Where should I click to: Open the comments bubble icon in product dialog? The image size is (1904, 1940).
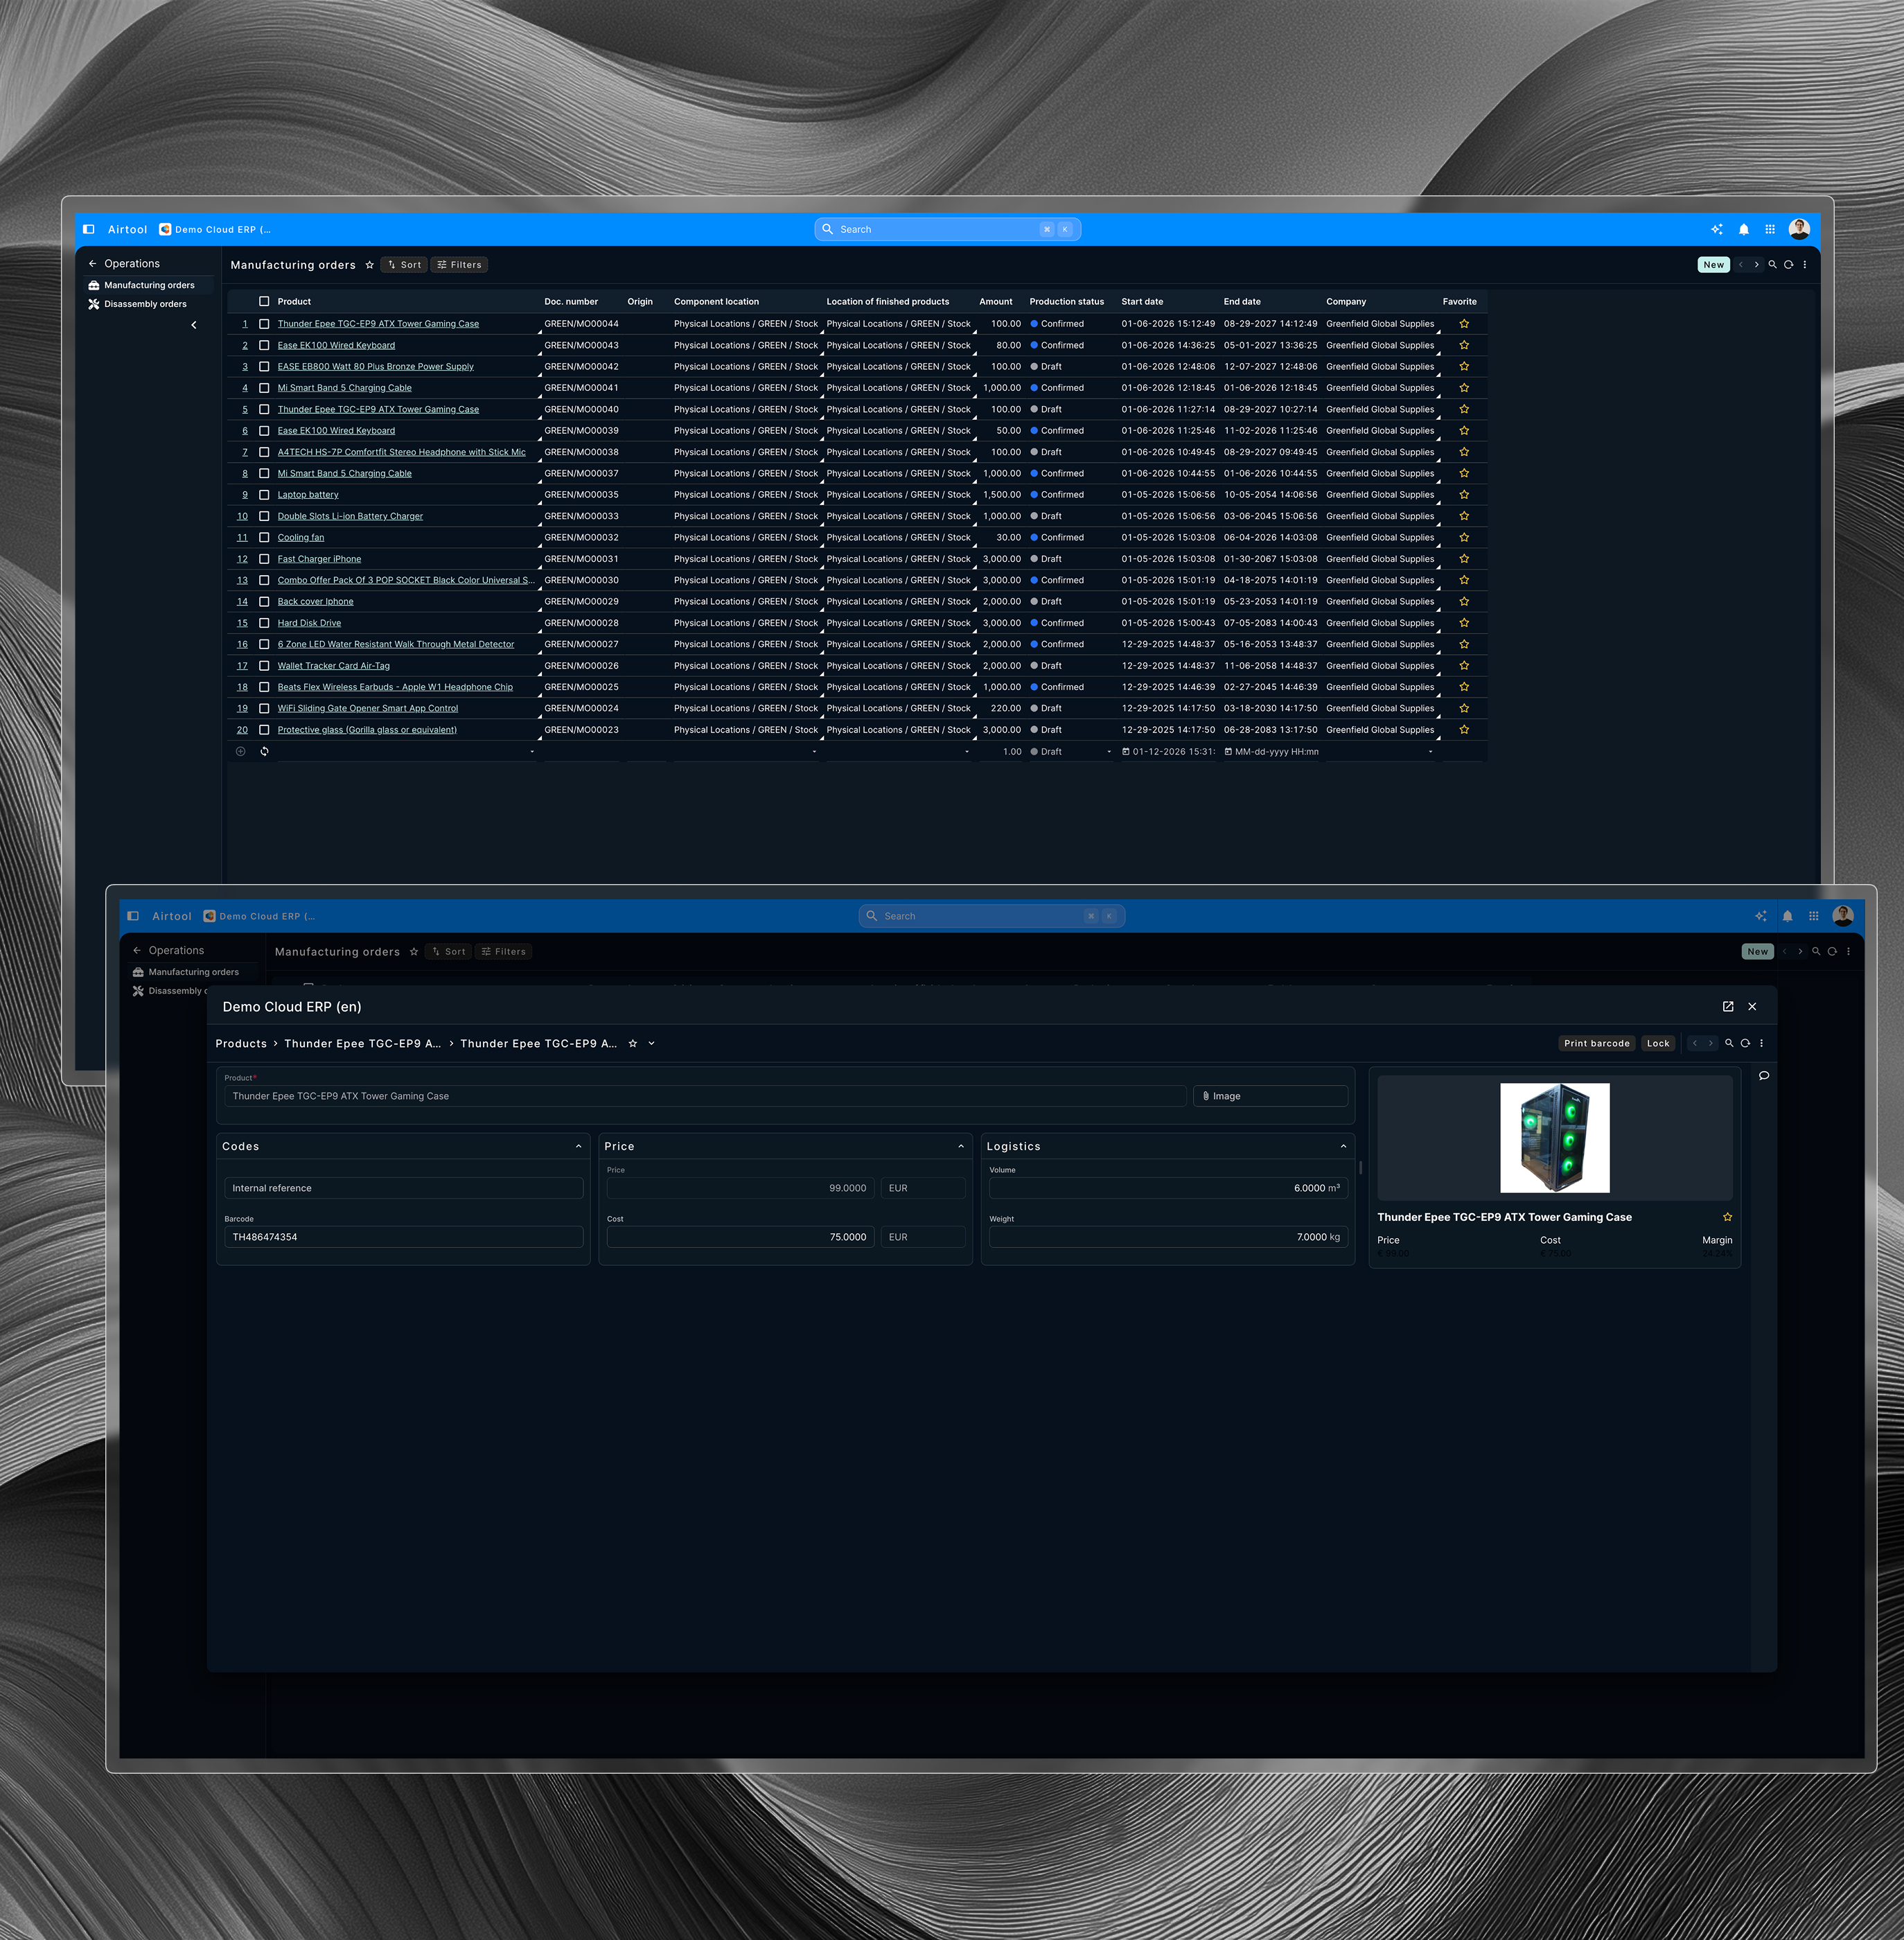(1764, 1076)
